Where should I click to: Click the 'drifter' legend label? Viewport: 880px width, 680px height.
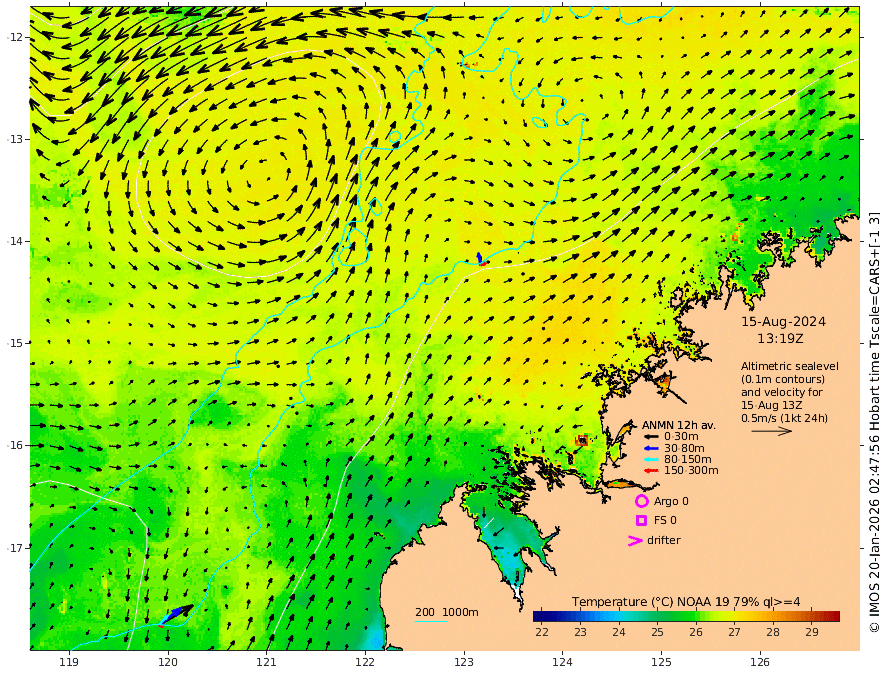tap(664, 540)
